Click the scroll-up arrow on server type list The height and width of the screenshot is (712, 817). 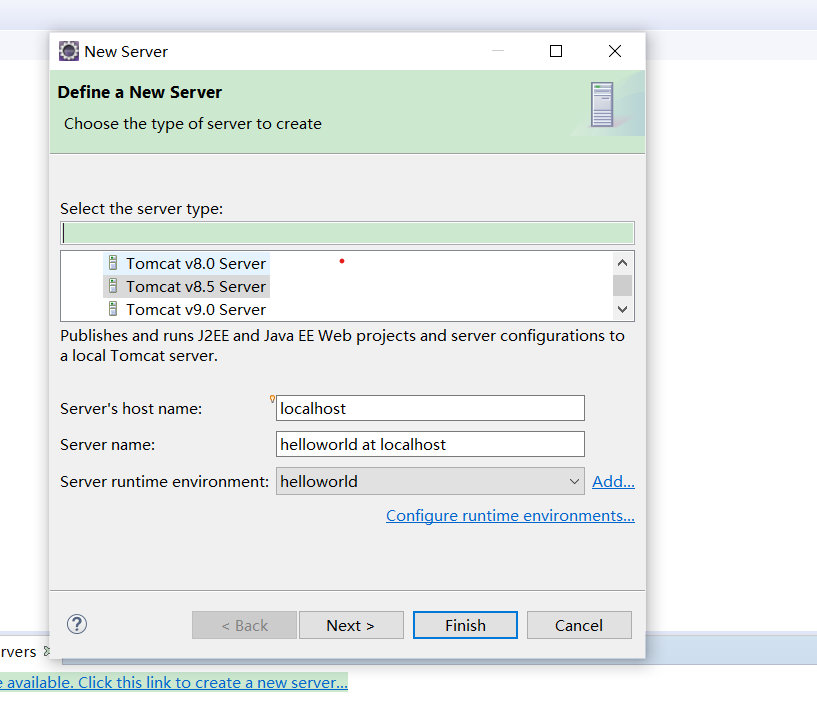tap(622, 262)
